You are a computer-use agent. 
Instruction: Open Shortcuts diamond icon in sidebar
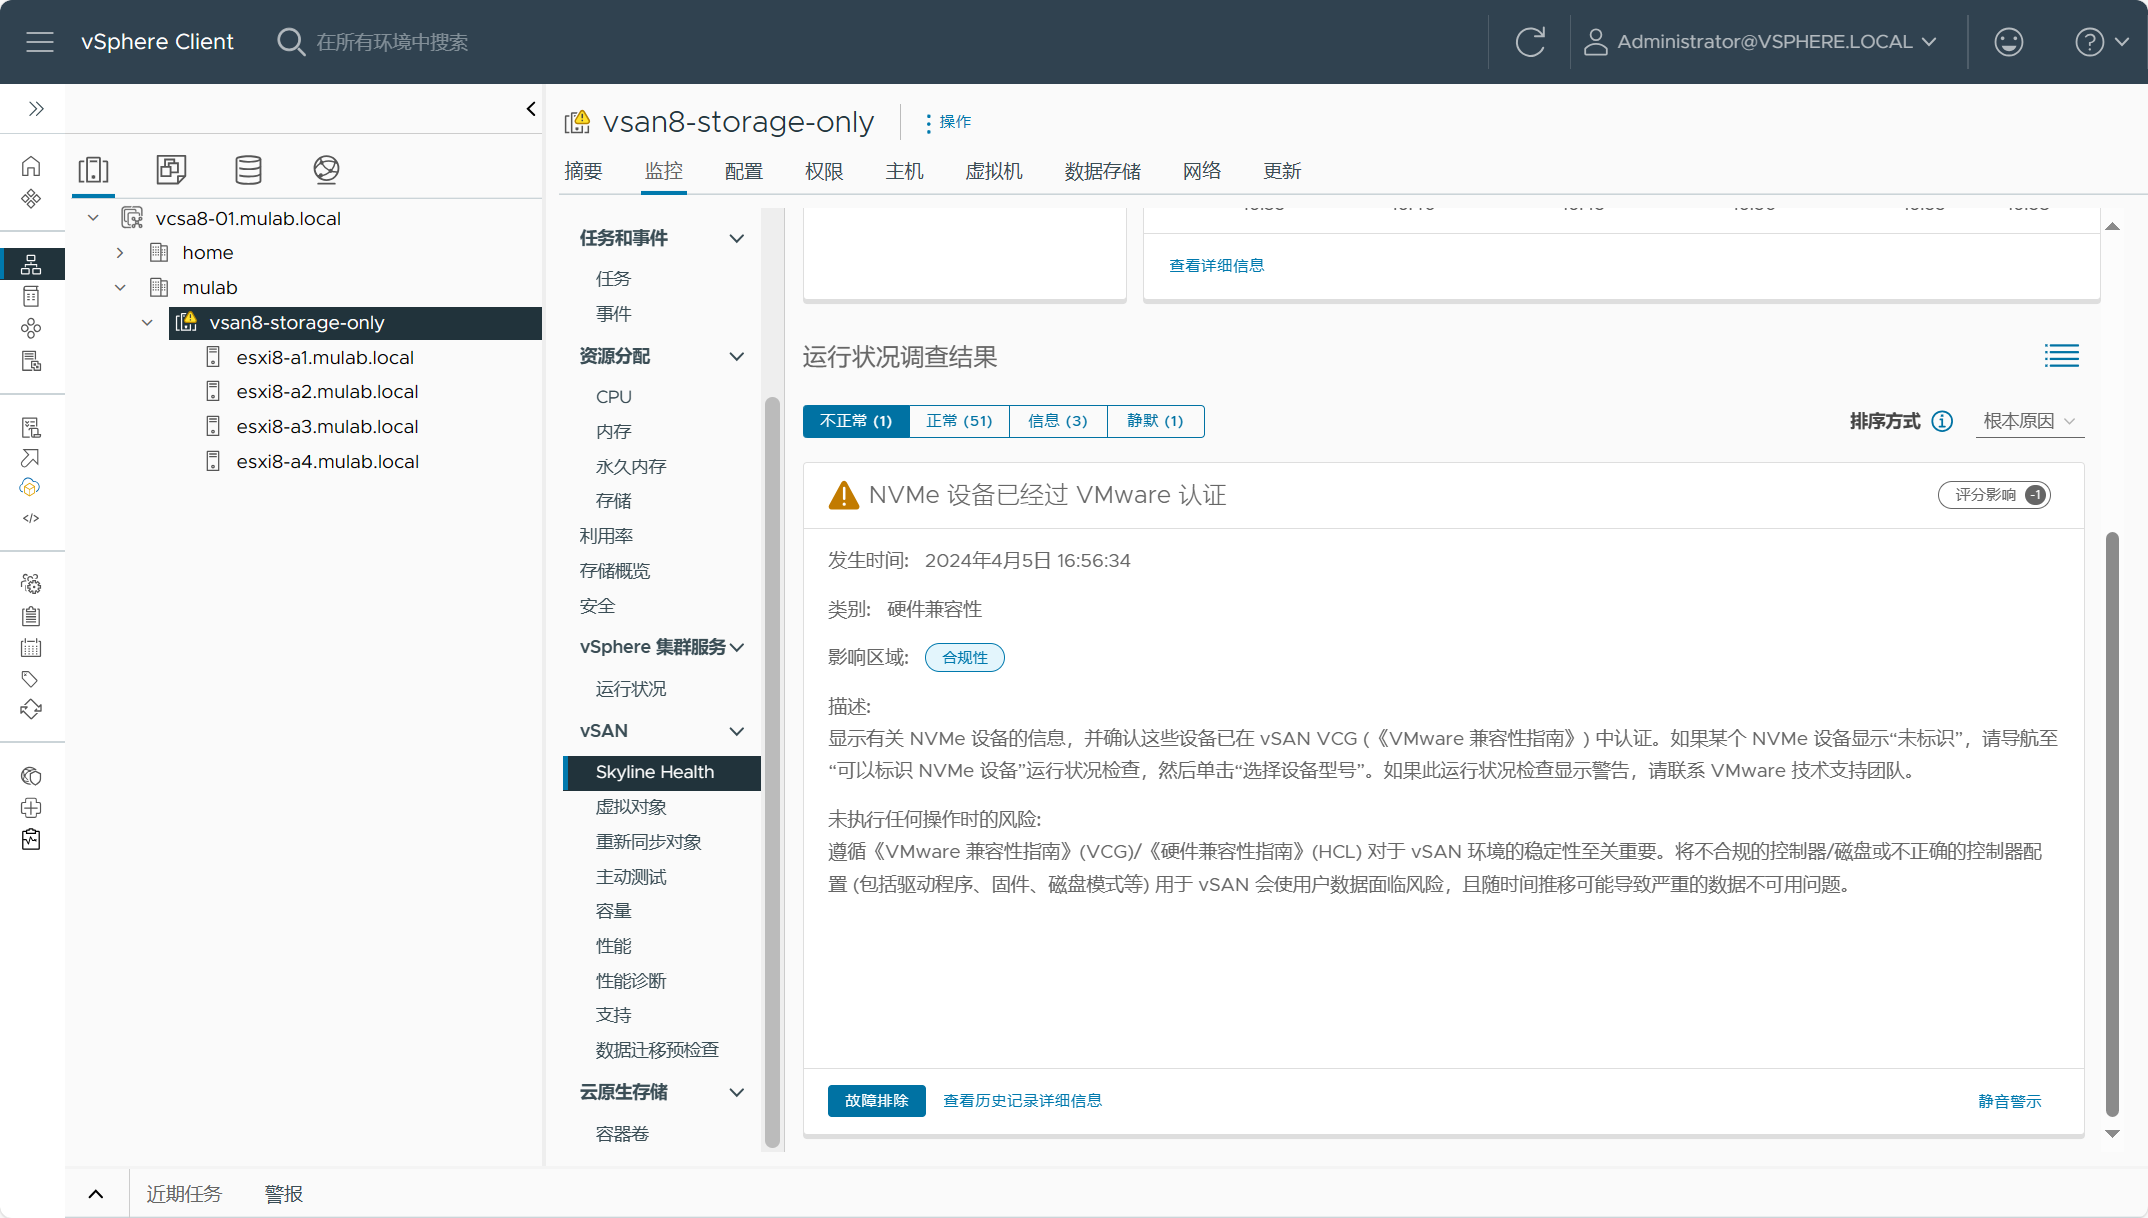31,198
